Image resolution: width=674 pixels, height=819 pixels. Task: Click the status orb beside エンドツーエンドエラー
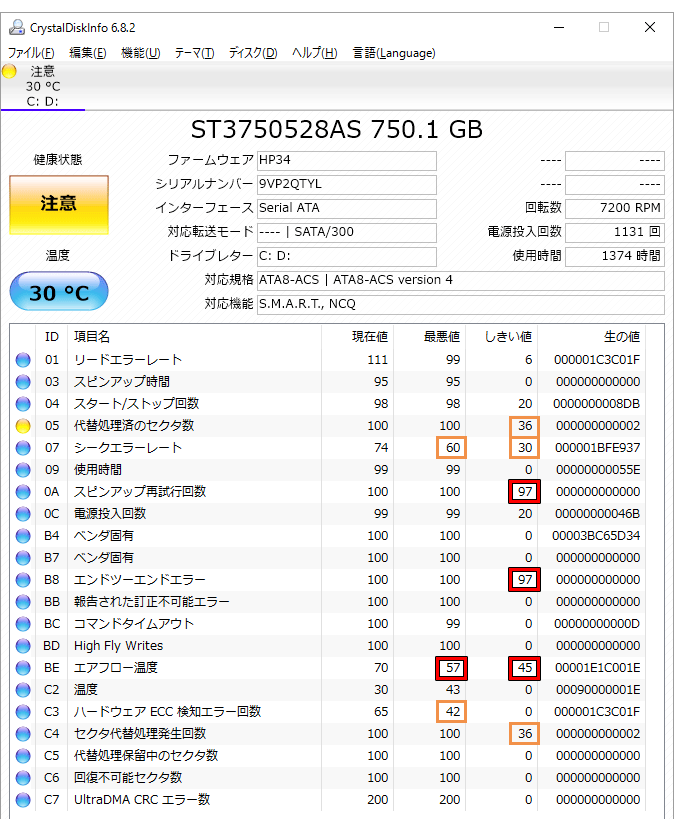[22, 580]
